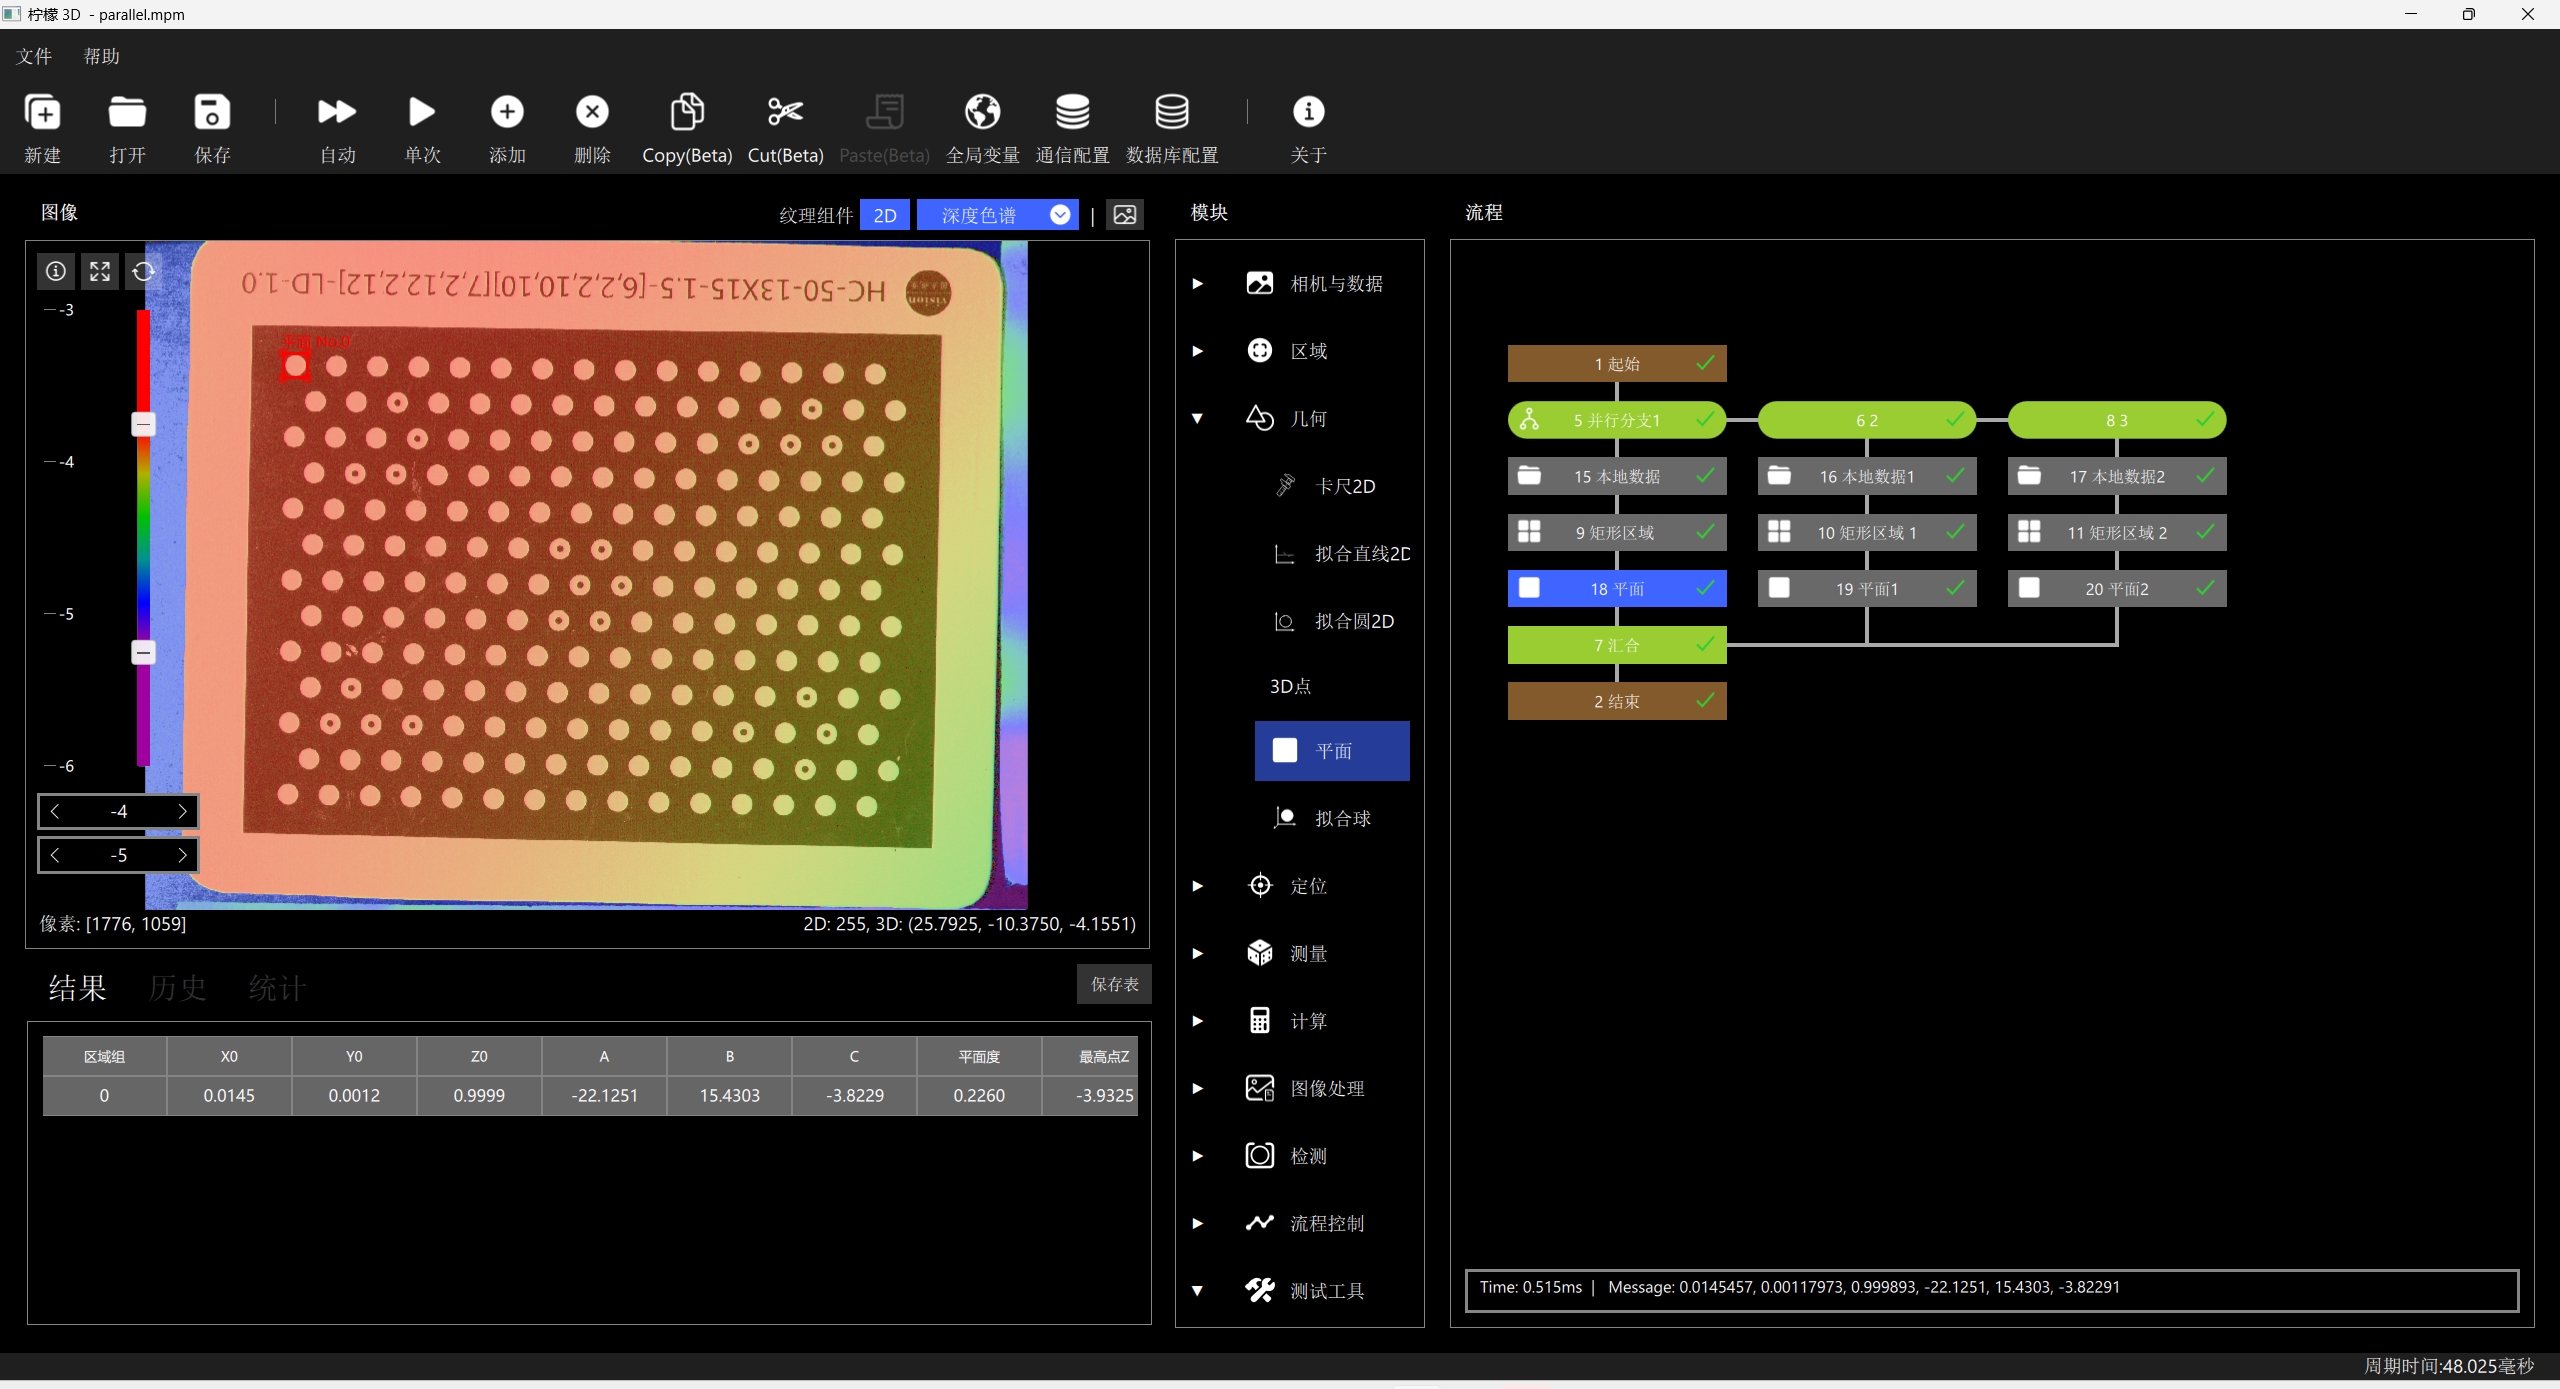
Task: Open 数据库配置 database configuration icon
Action: (x=1172, y=112)
